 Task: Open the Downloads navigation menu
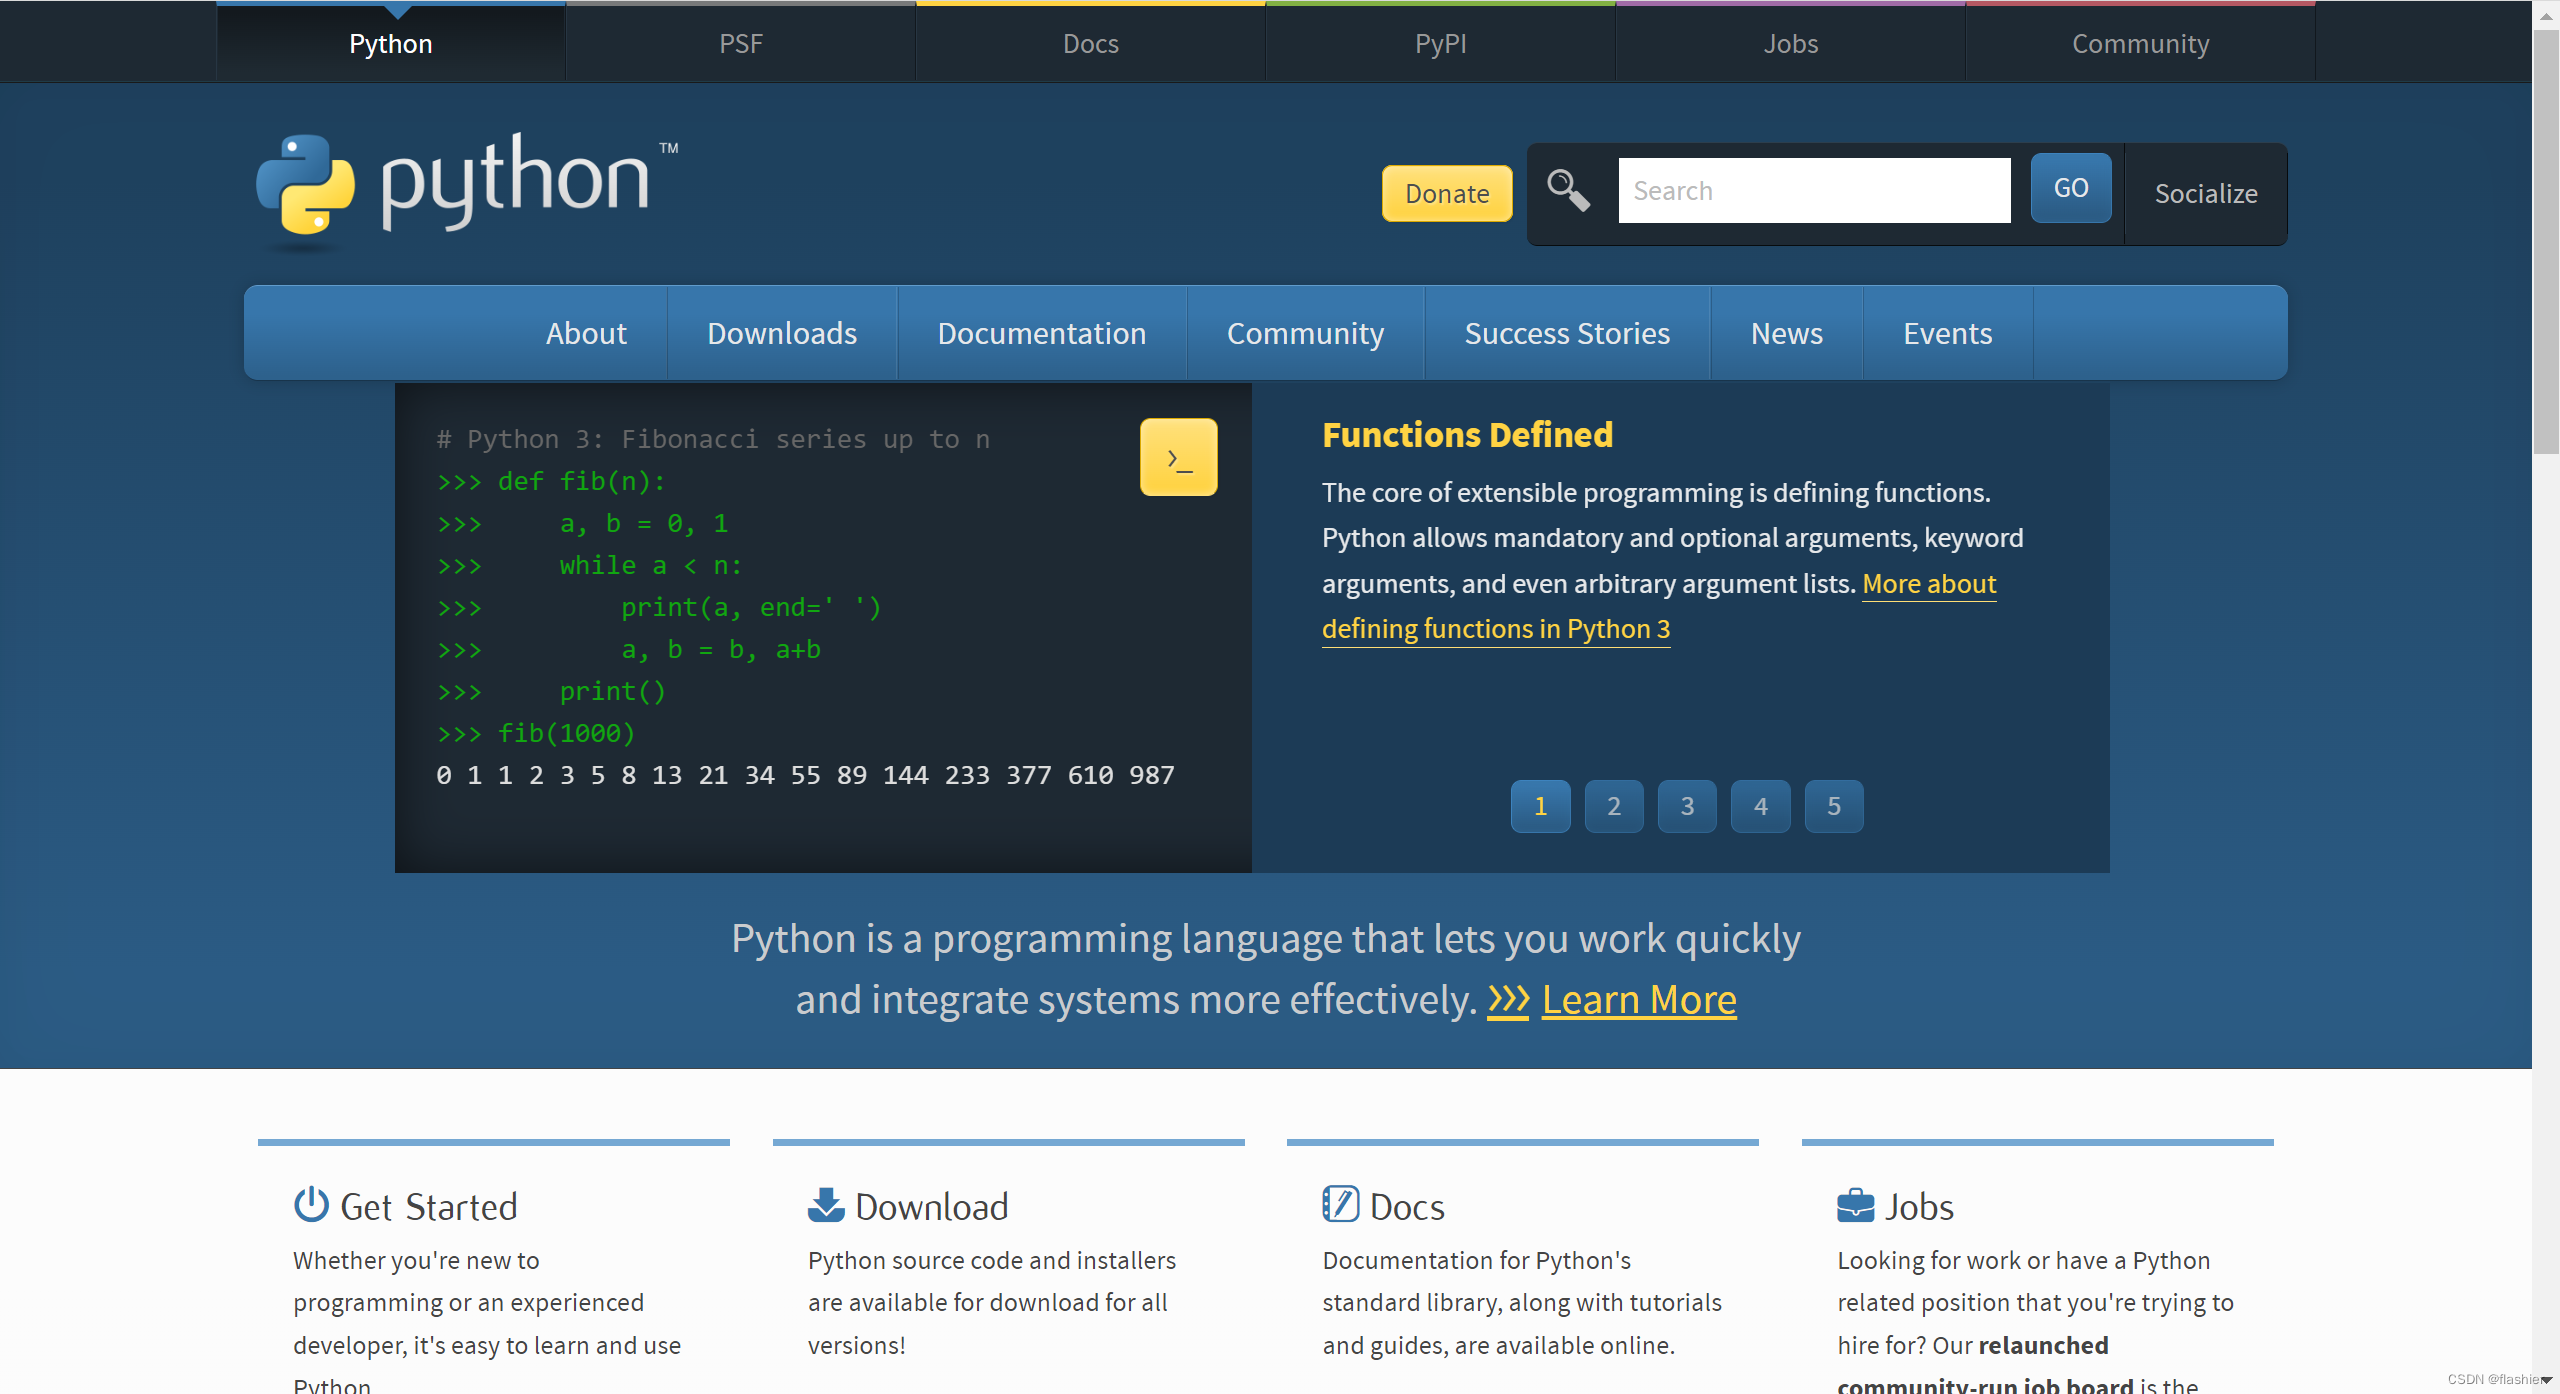[781, 333]
